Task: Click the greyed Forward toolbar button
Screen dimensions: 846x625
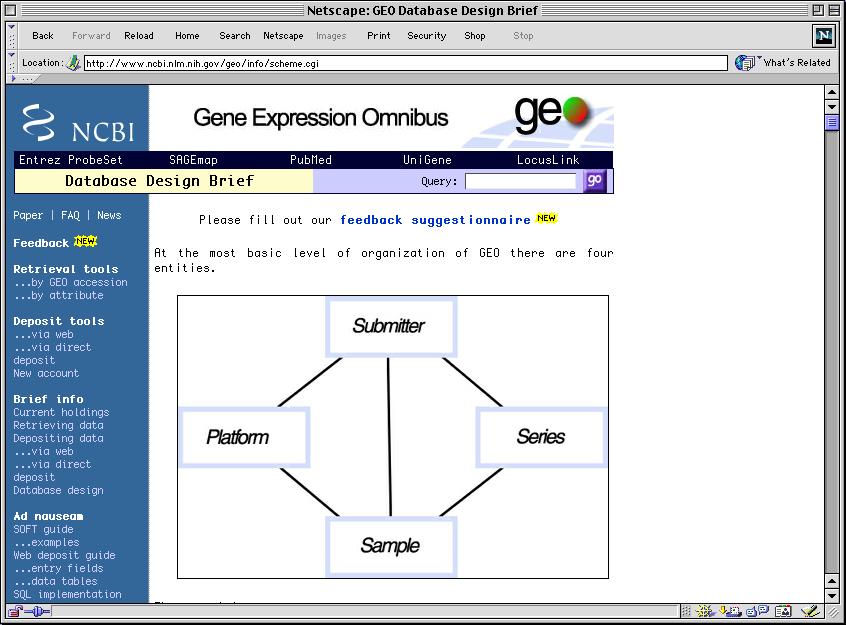Action: [x=91, y=36]
